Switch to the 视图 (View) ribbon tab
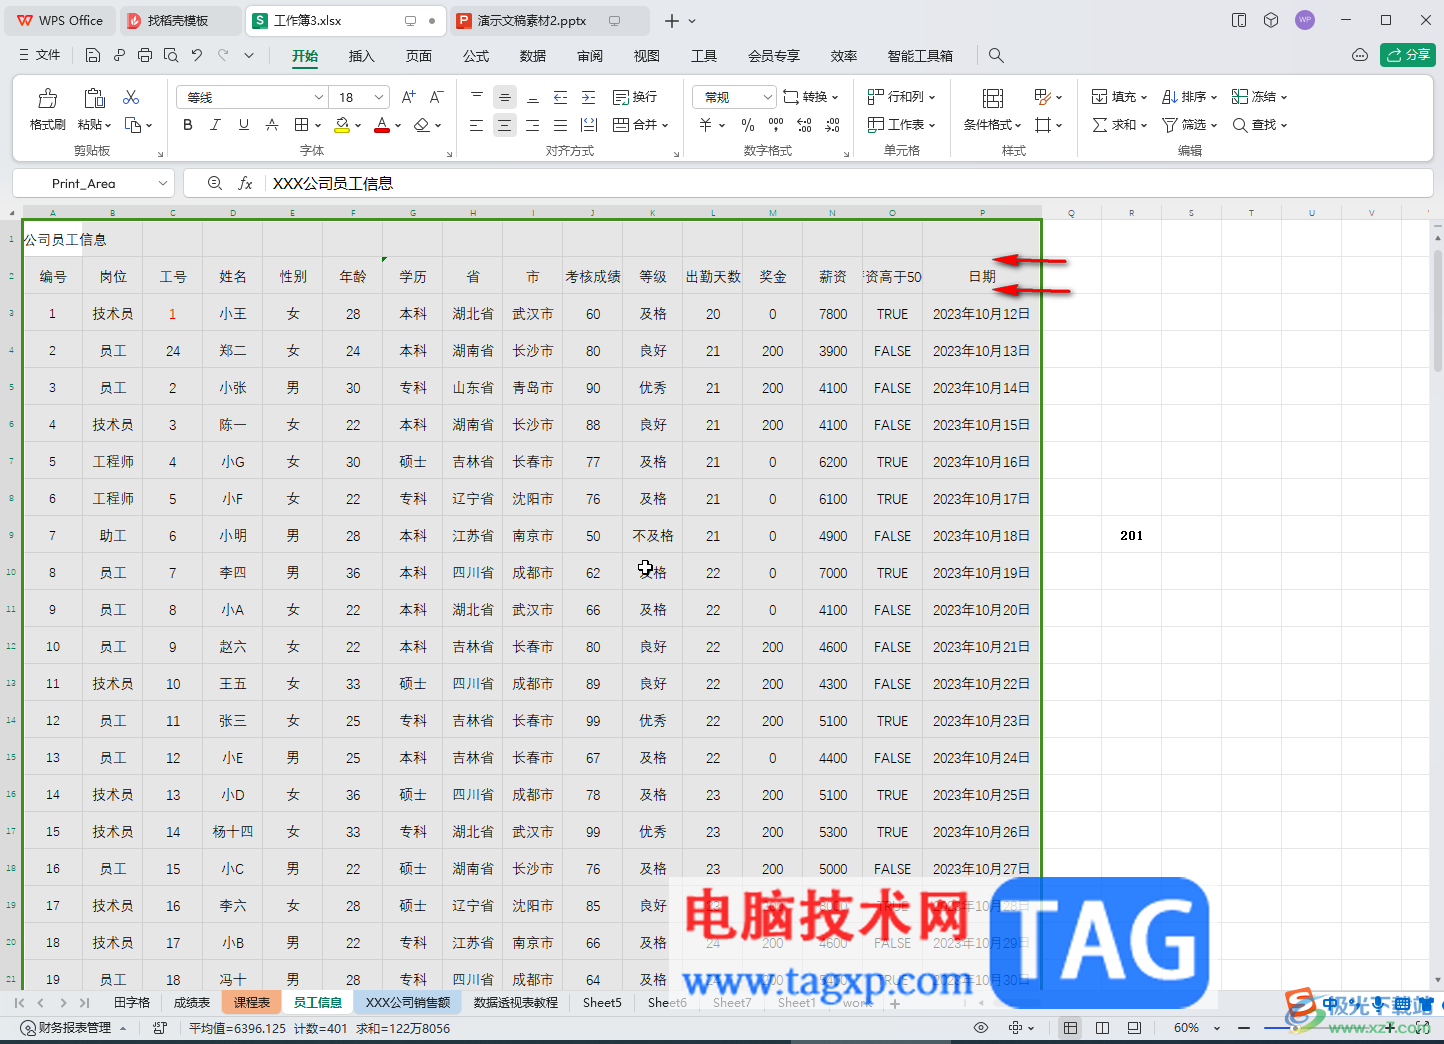The width and height of the screenshot is (1444, 1044). click(x=647, y=56)
